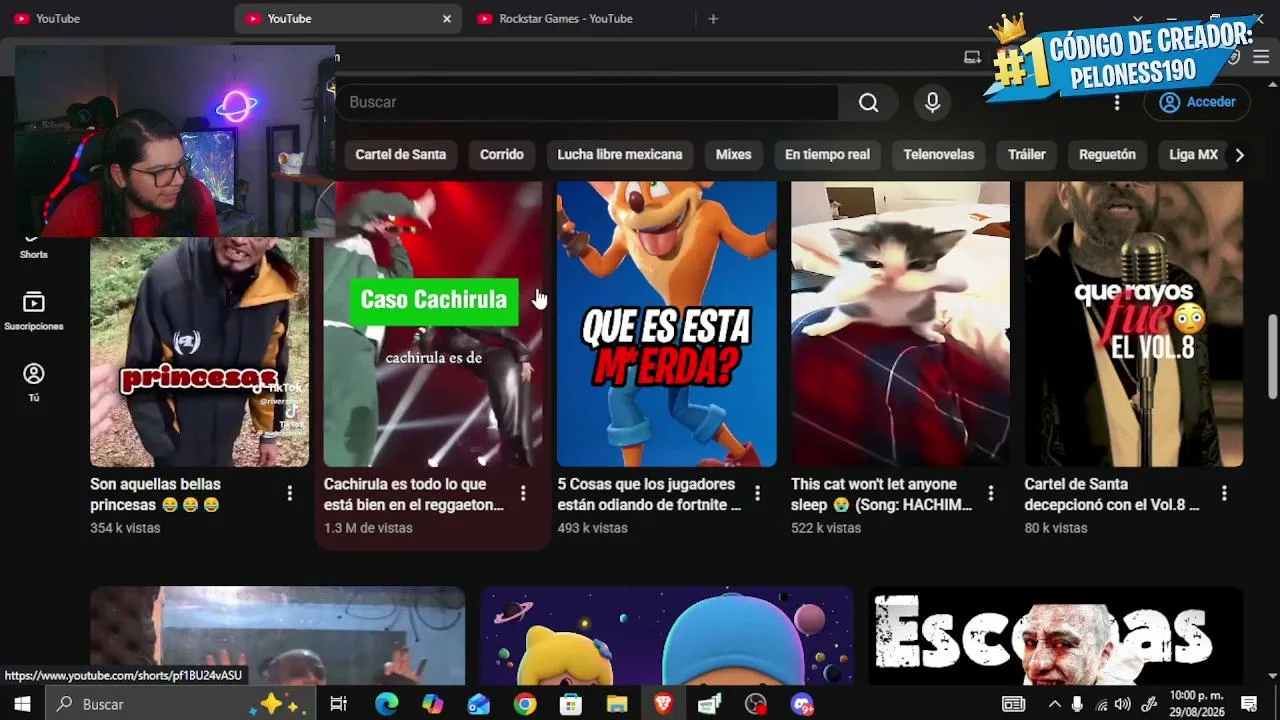Open 'Cachirula es todo lo que está bien' title
This screenshot has height=720, width=1280.
[413, 494]
